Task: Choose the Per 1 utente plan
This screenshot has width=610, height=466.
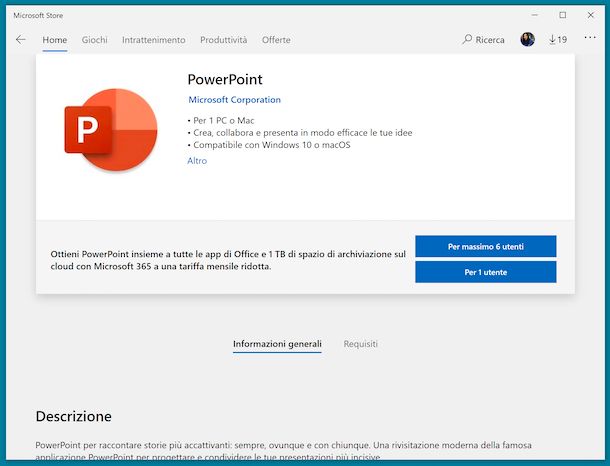Action: (x=486, y=272)
